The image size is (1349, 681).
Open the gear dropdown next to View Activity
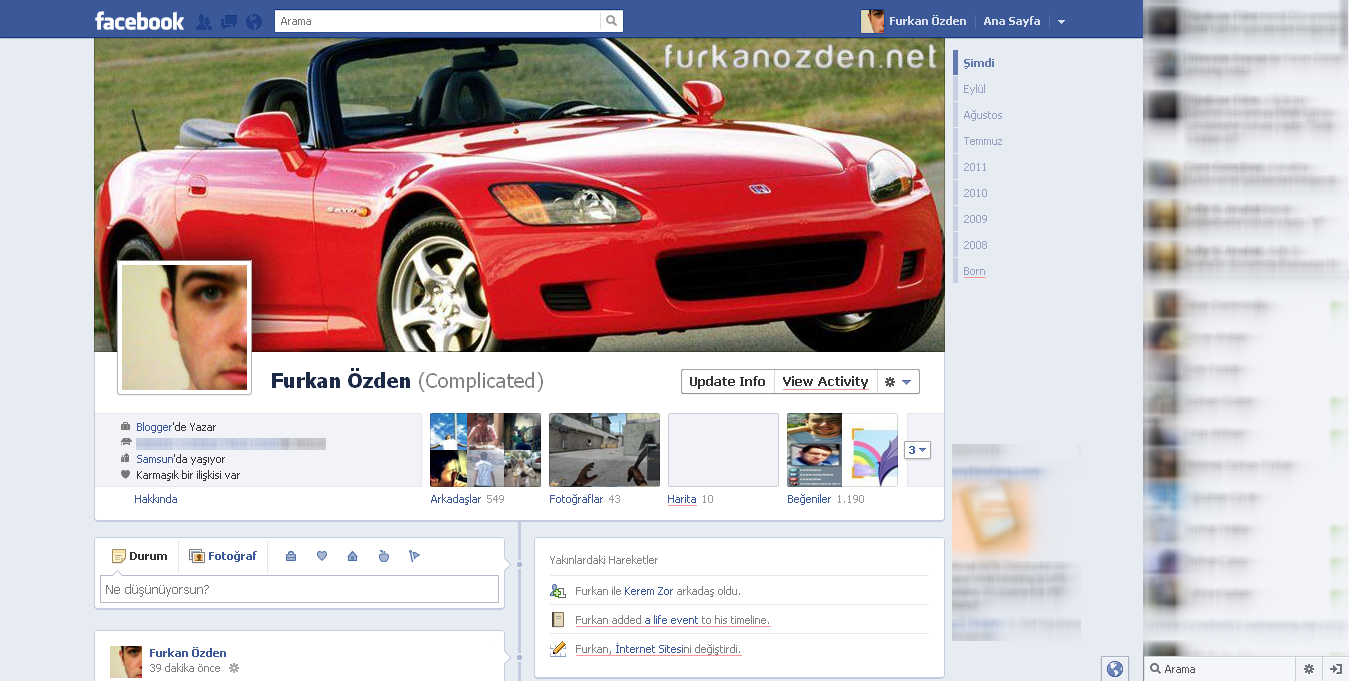[898, 382]
